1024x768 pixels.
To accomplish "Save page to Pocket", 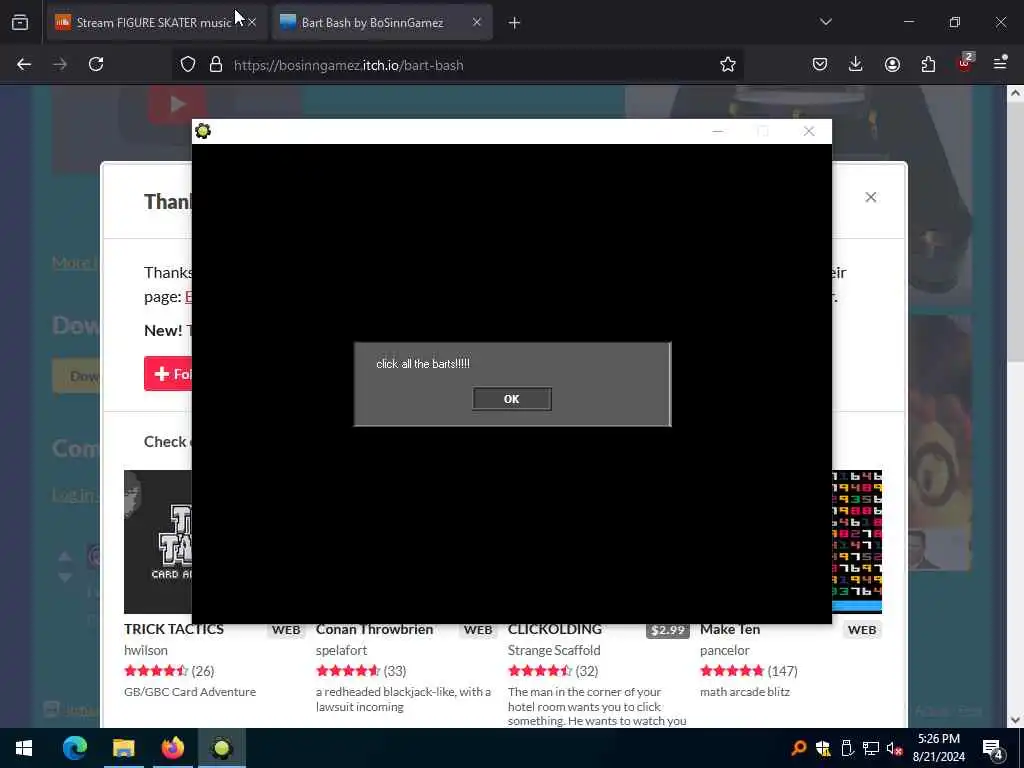I will [820, 64].
